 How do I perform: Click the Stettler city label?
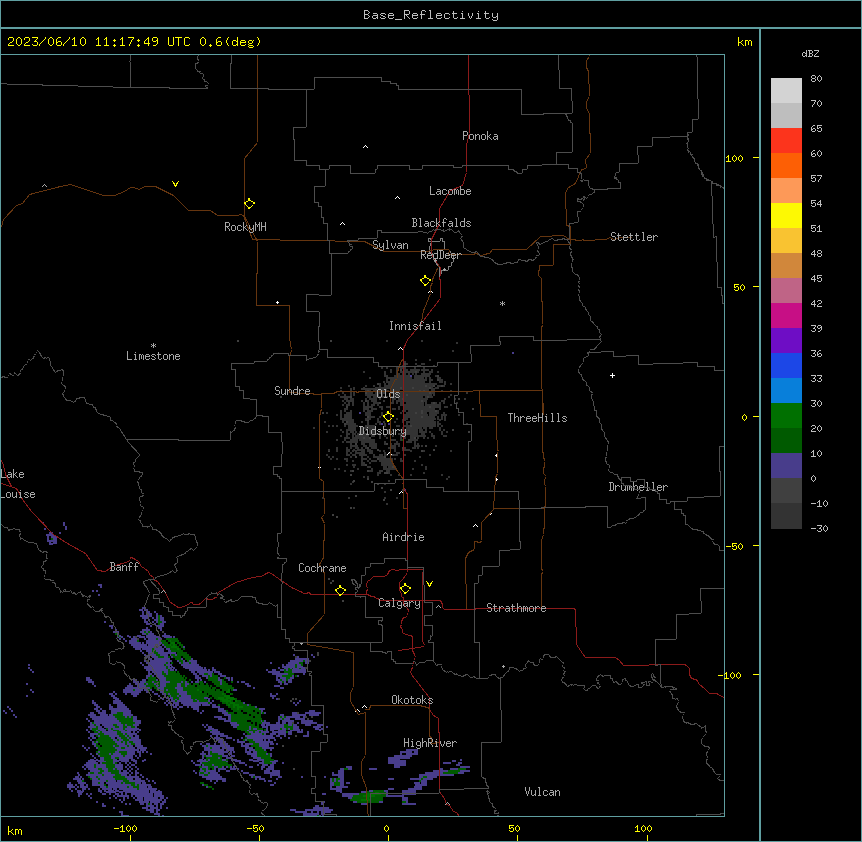pos(634,237)
